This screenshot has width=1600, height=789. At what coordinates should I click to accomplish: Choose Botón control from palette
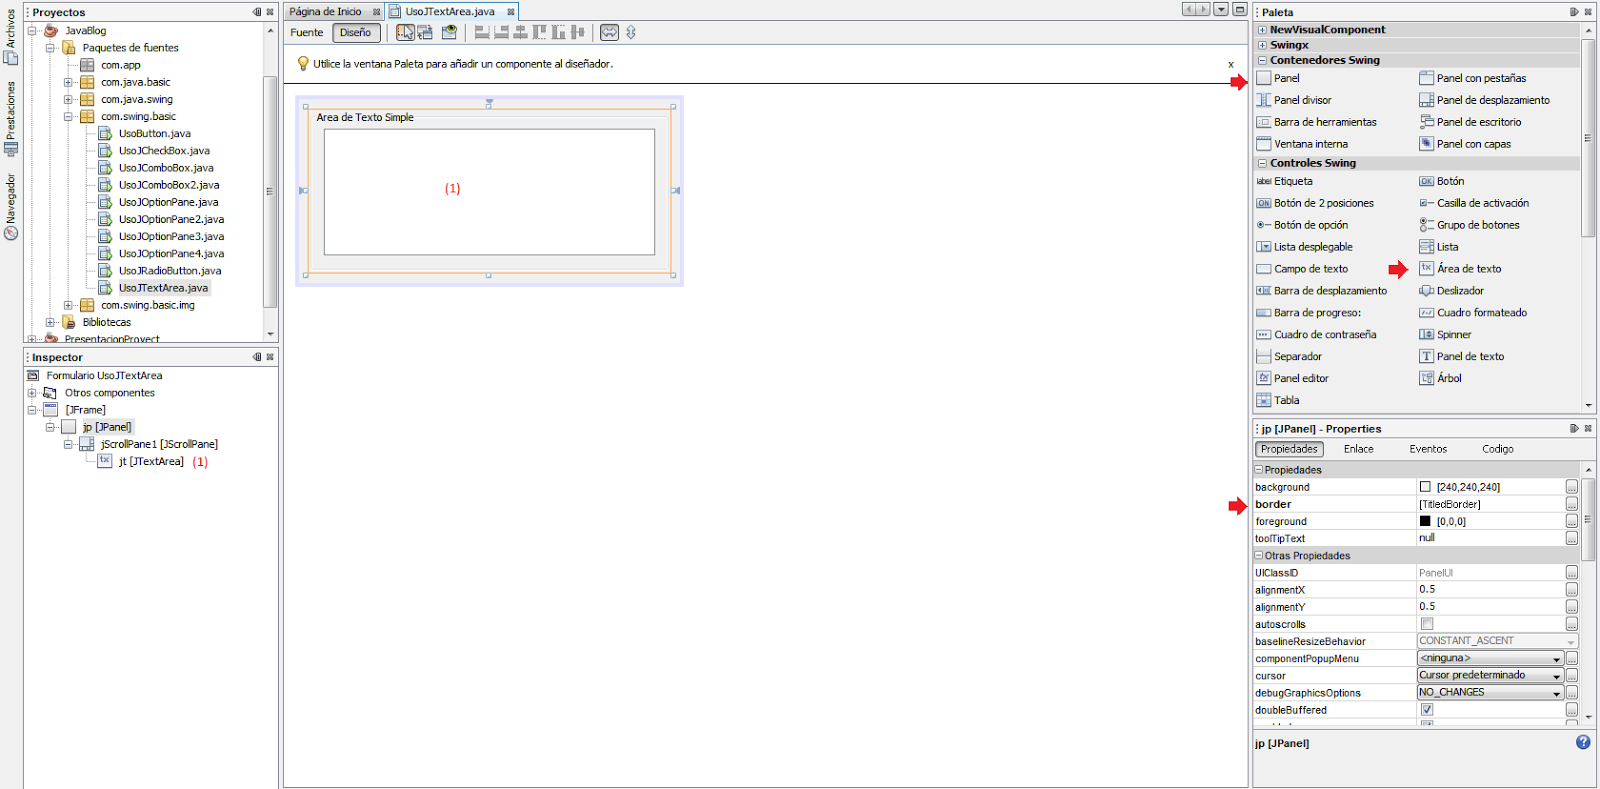click(x=1442, y=181)
